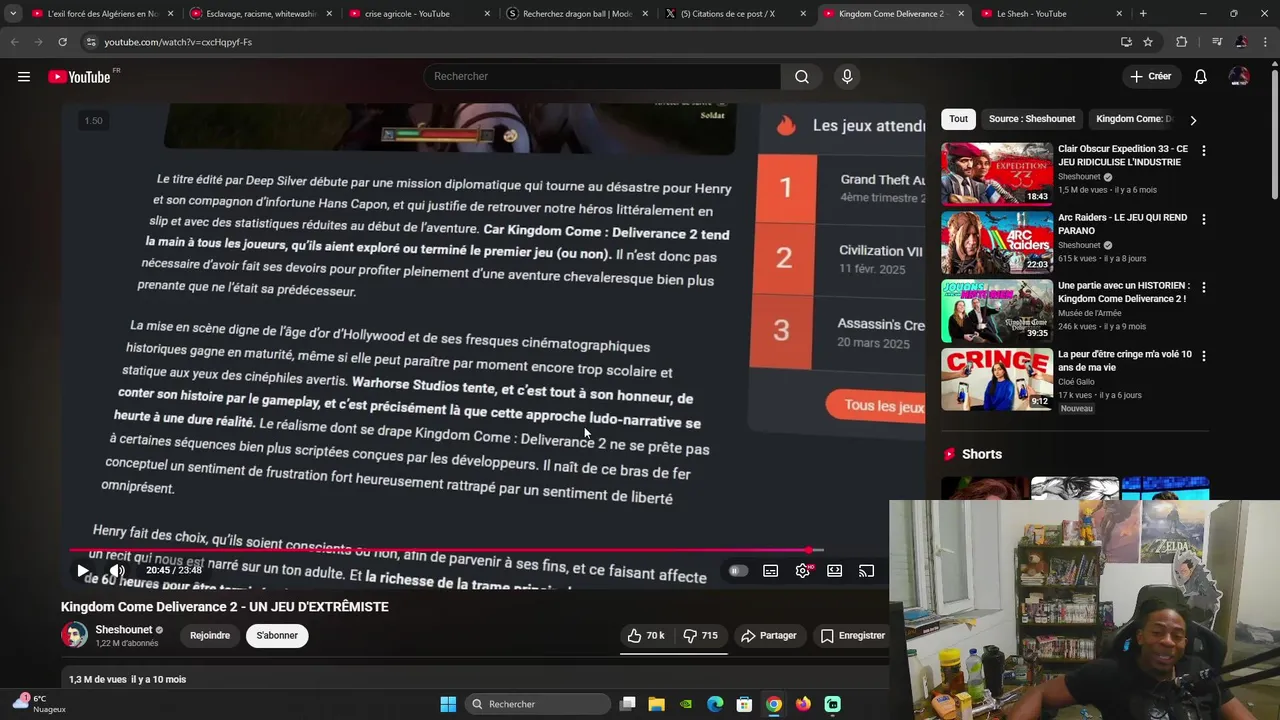This screenshot has width=1280, height=720.
Task: Like the video with 70 k thumbs up
Action: [x=646, y=636]
